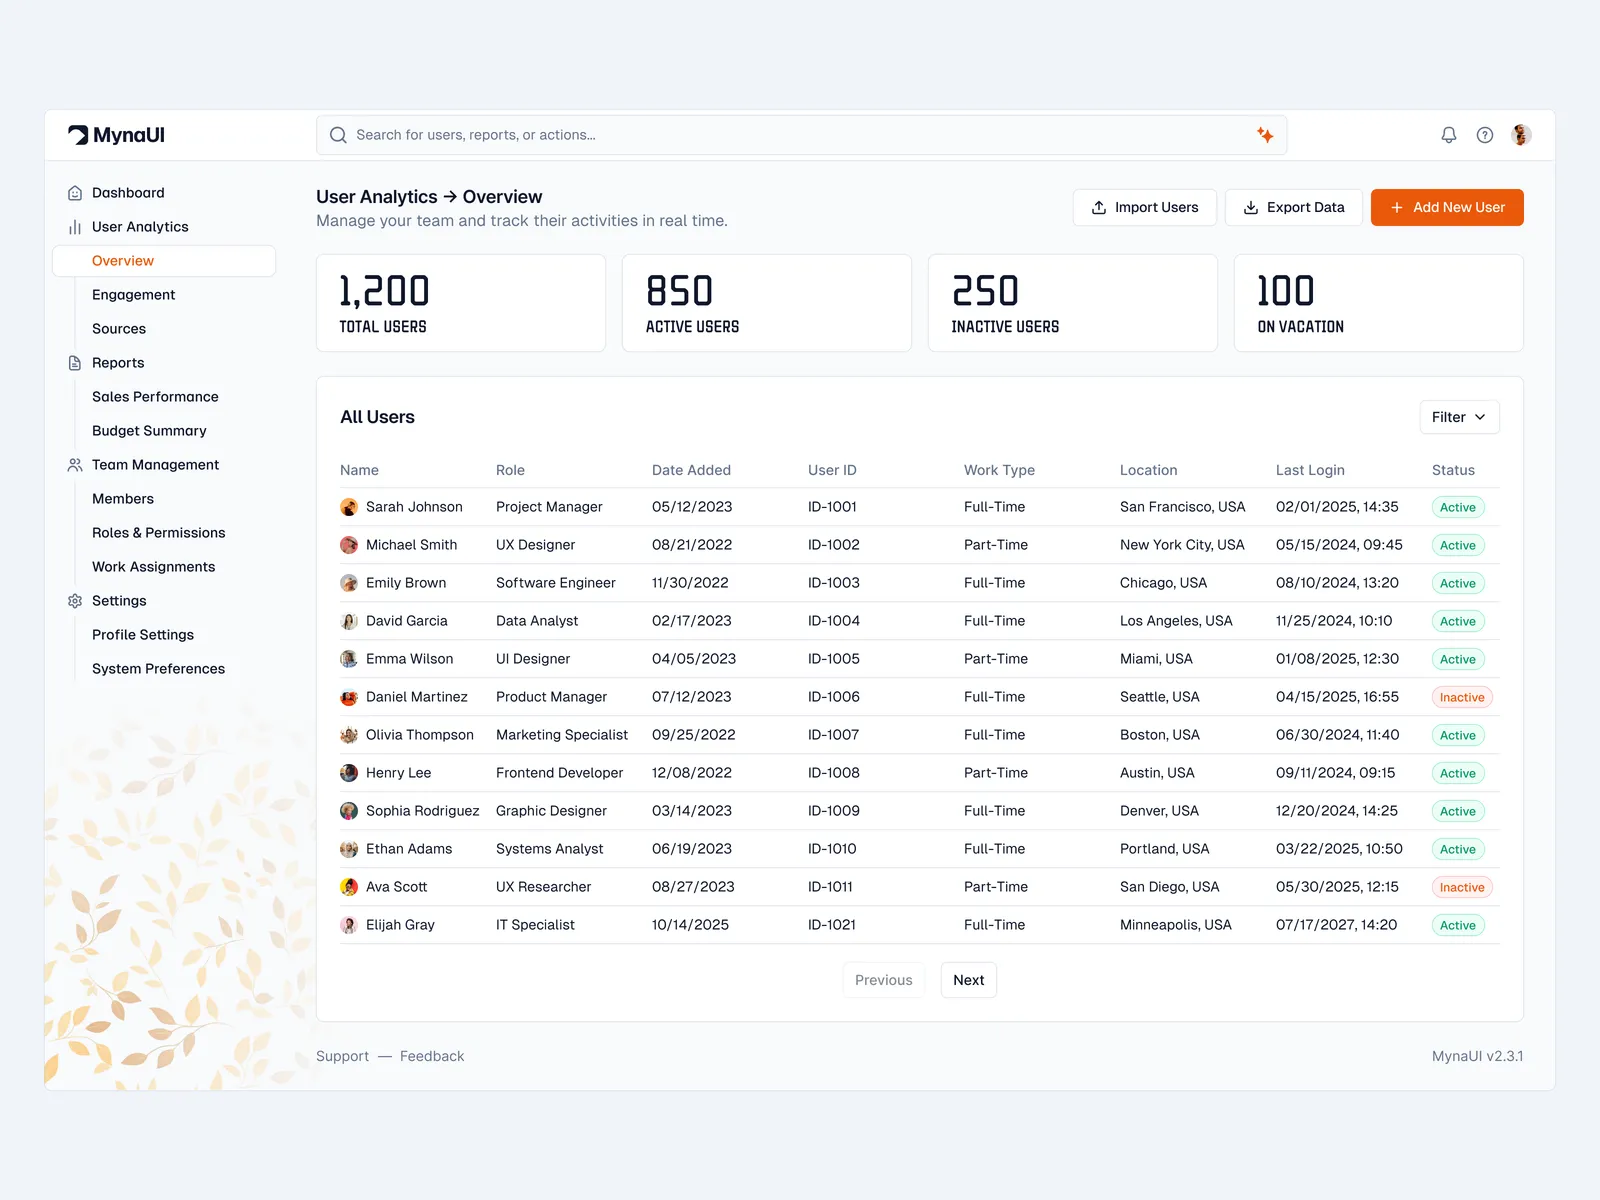Image resolution: width=1600 pixels, height=1200 pixels.
Task: Click the notification bell icon
Action: (x=1448, y=135)
